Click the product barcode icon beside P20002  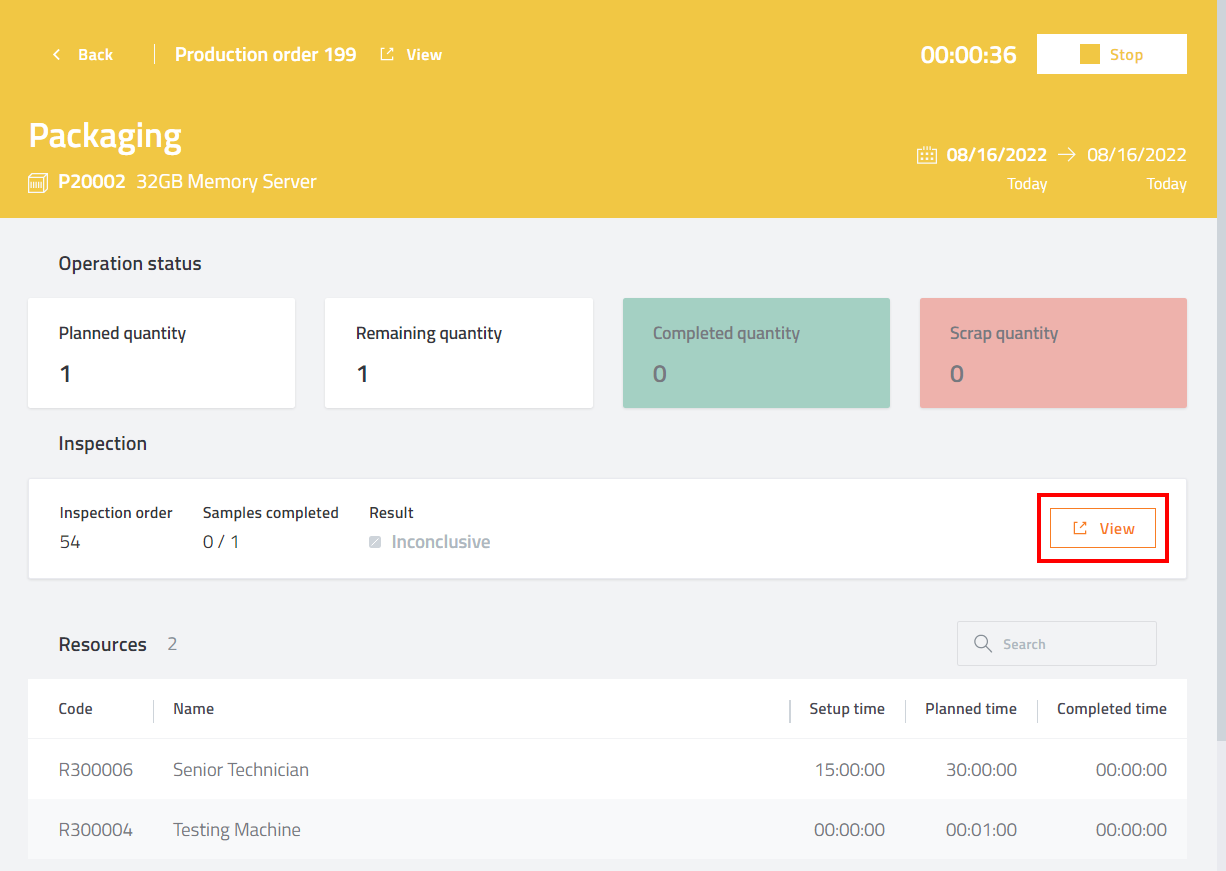point(39,183)
